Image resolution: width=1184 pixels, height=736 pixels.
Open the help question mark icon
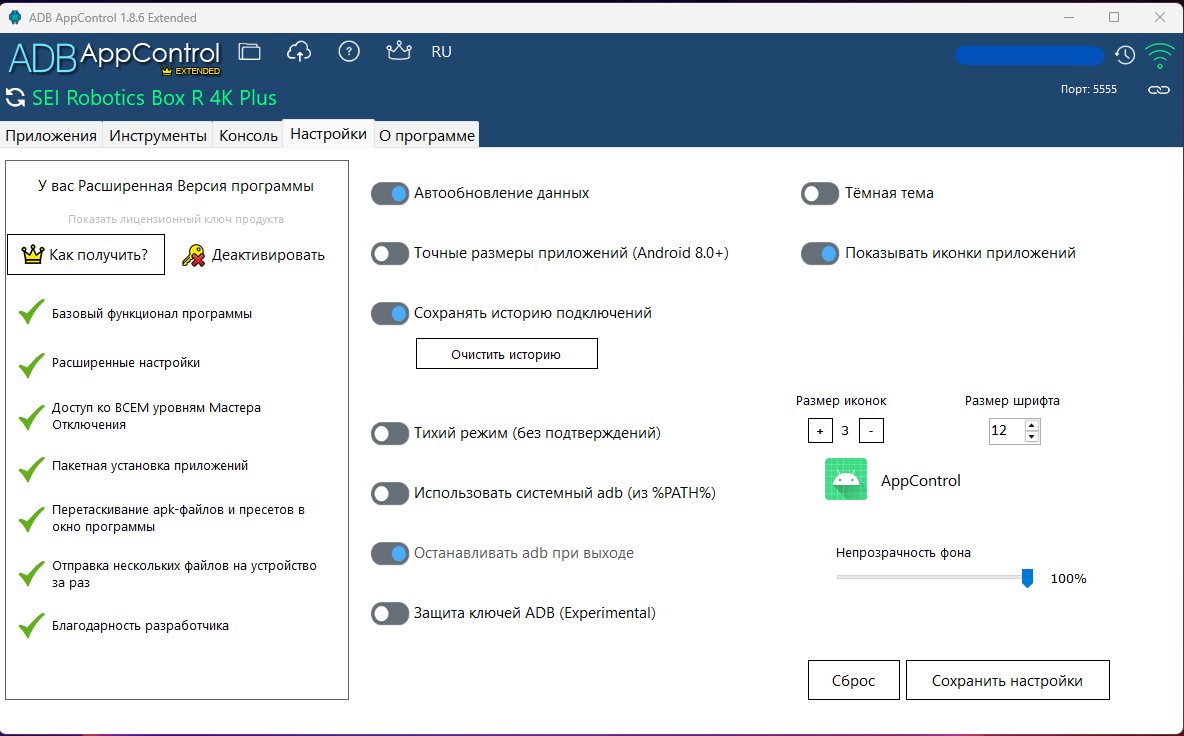(349, 51)
